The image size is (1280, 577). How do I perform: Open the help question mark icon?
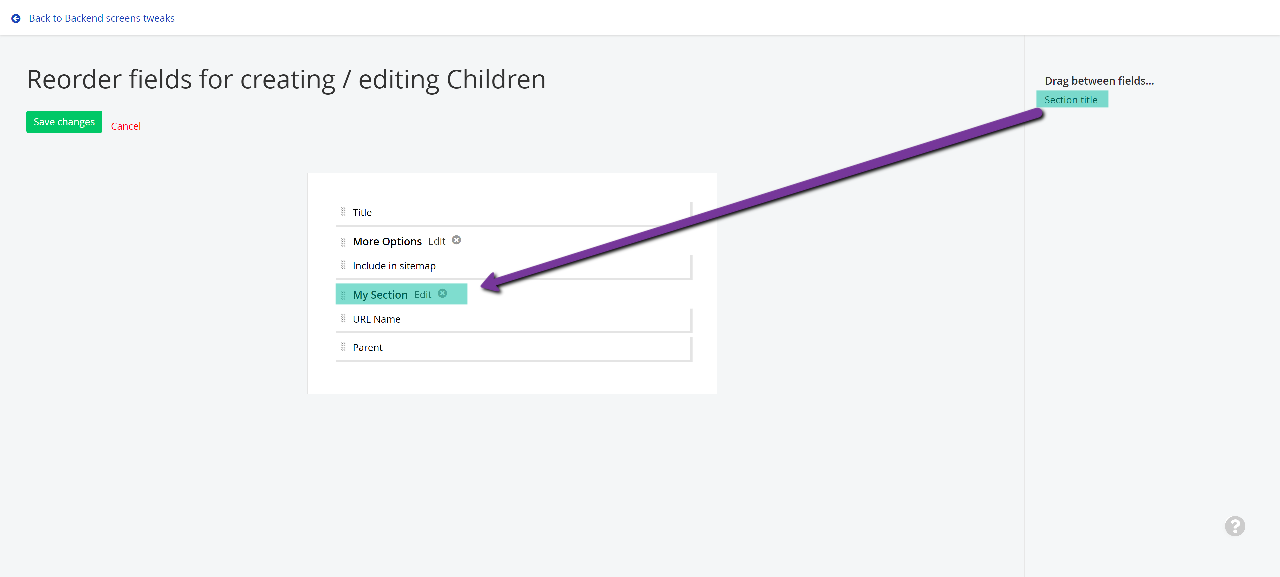[1235, 526]
